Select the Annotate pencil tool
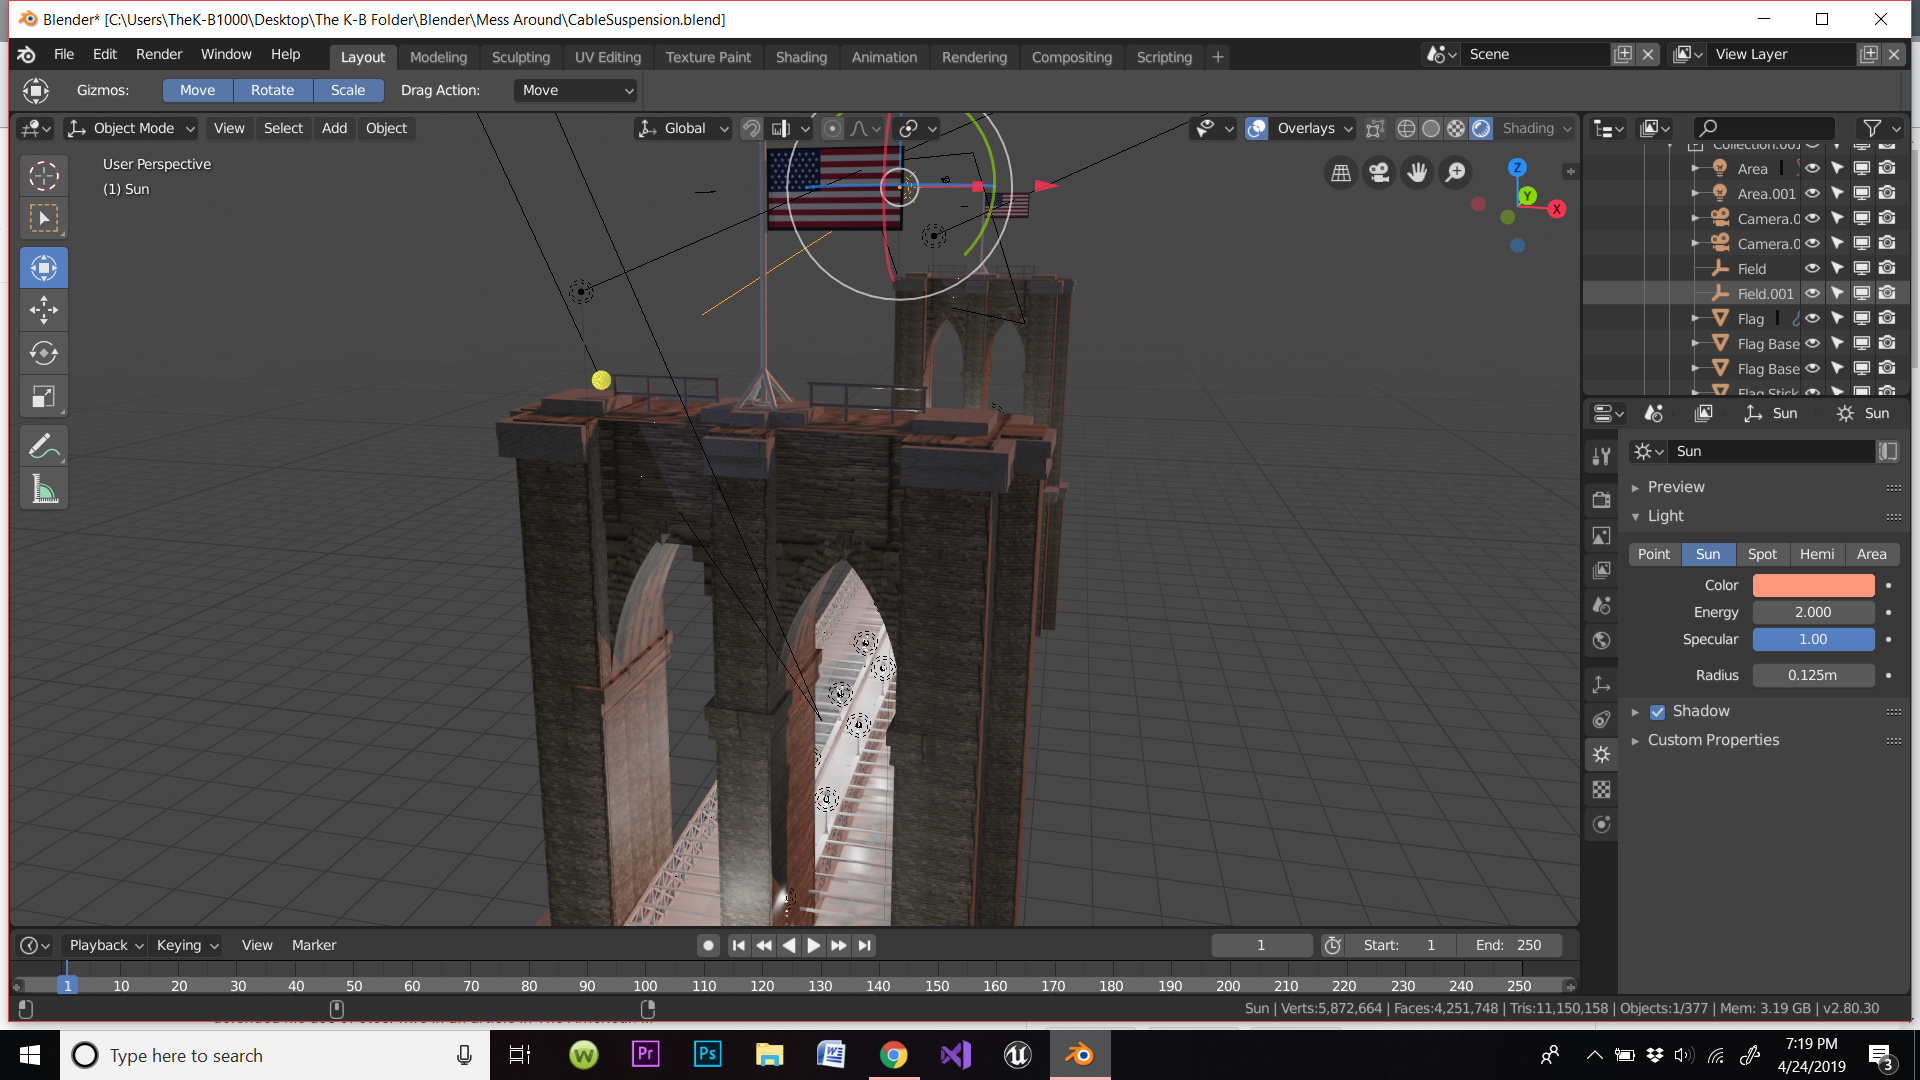Viewport: 1920px width, 1080px height. click(x=44, y=446)
